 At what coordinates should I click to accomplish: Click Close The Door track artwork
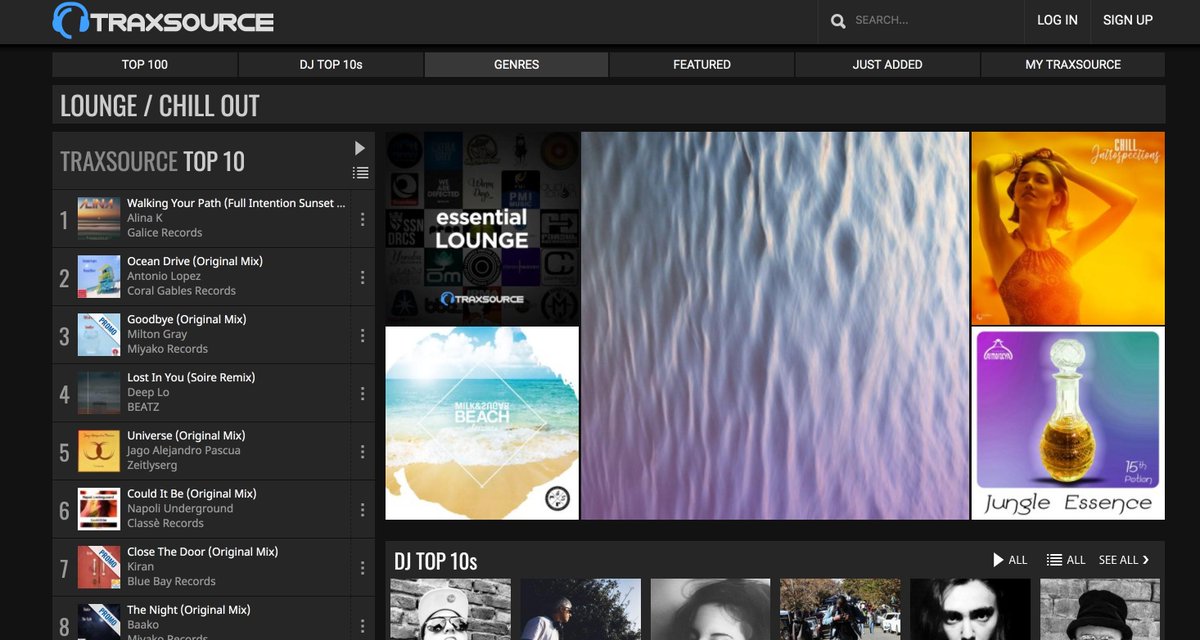pos(99,567)
